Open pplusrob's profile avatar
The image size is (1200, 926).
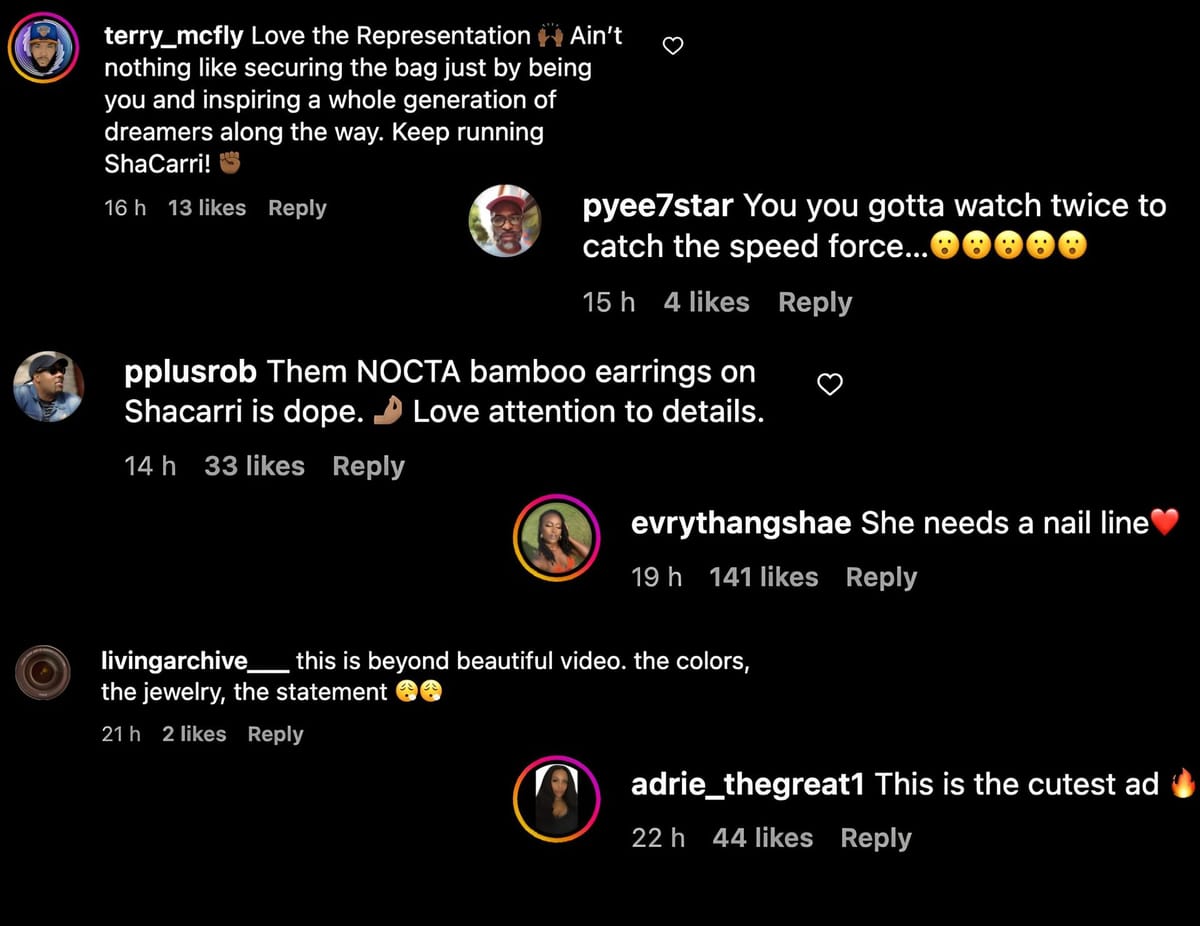[48, 387]
